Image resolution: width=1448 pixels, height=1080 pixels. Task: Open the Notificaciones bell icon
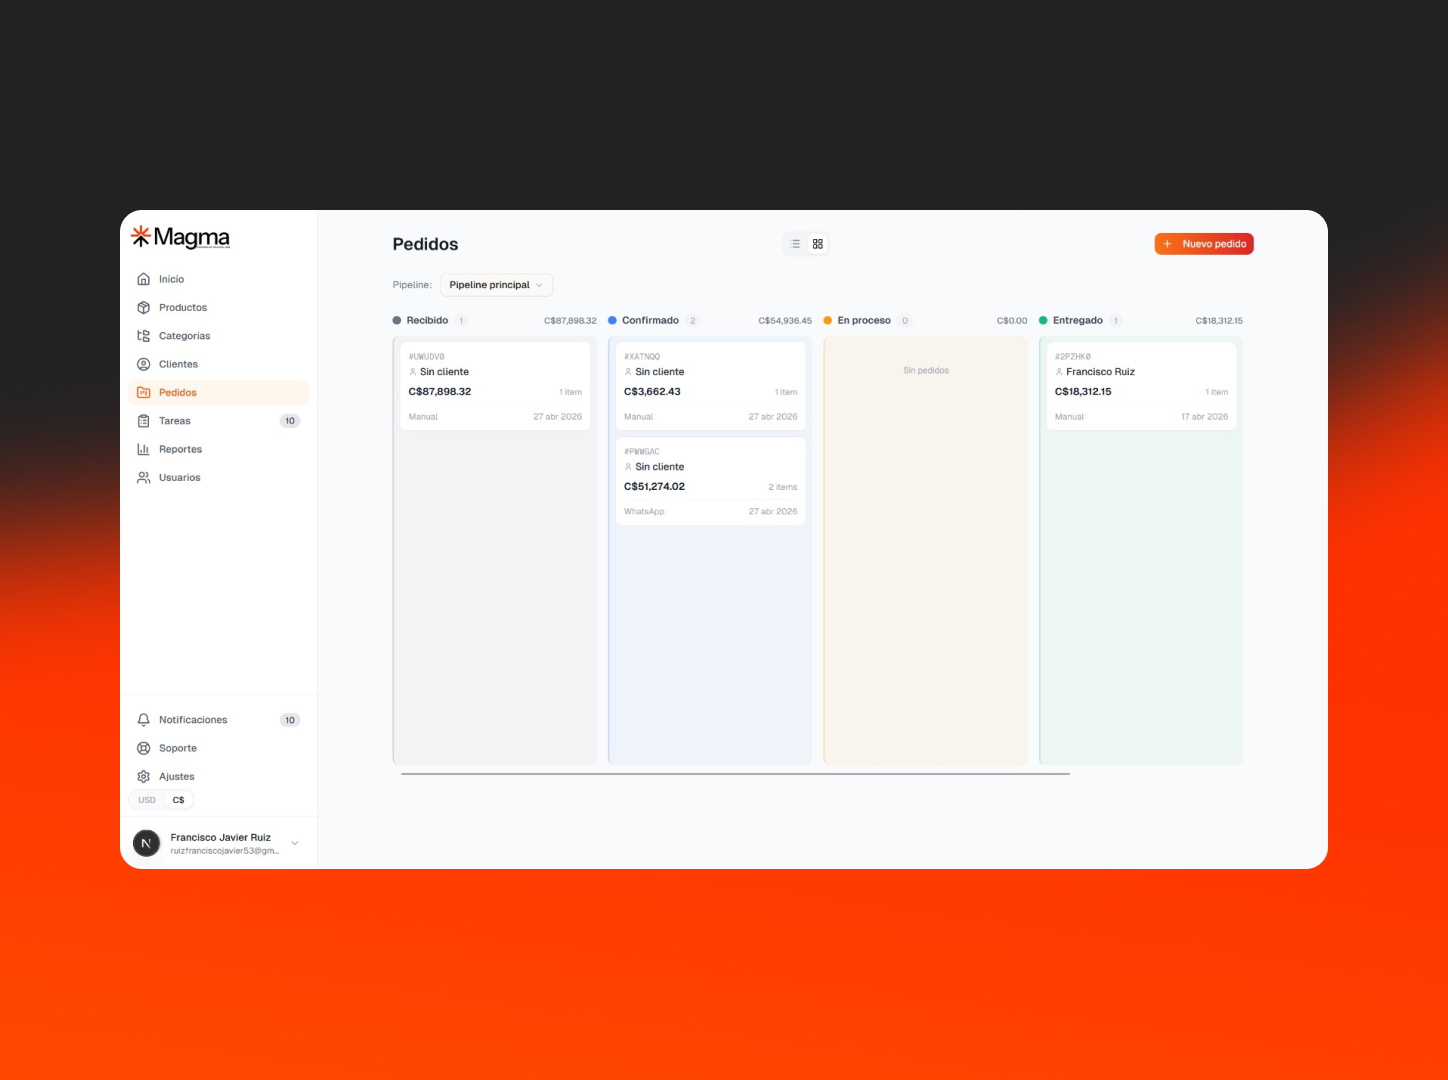(x=143, y=720)
